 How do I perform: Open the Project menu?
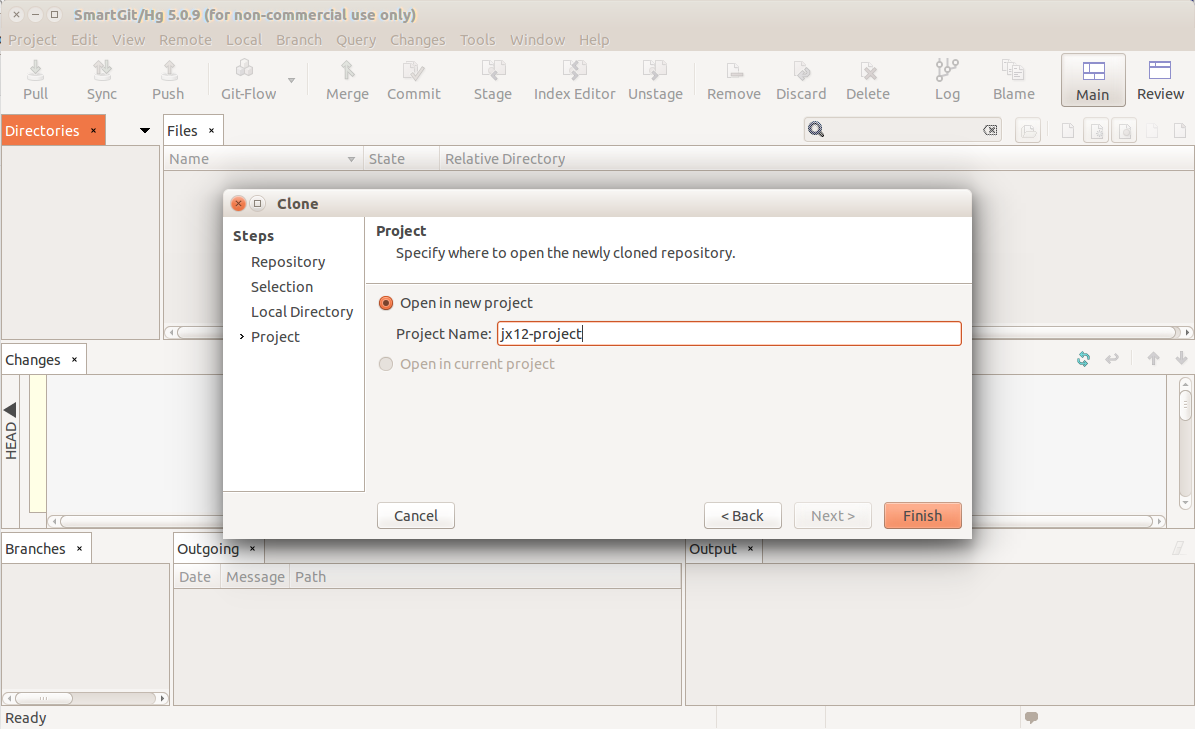click(x=32, y=40)
